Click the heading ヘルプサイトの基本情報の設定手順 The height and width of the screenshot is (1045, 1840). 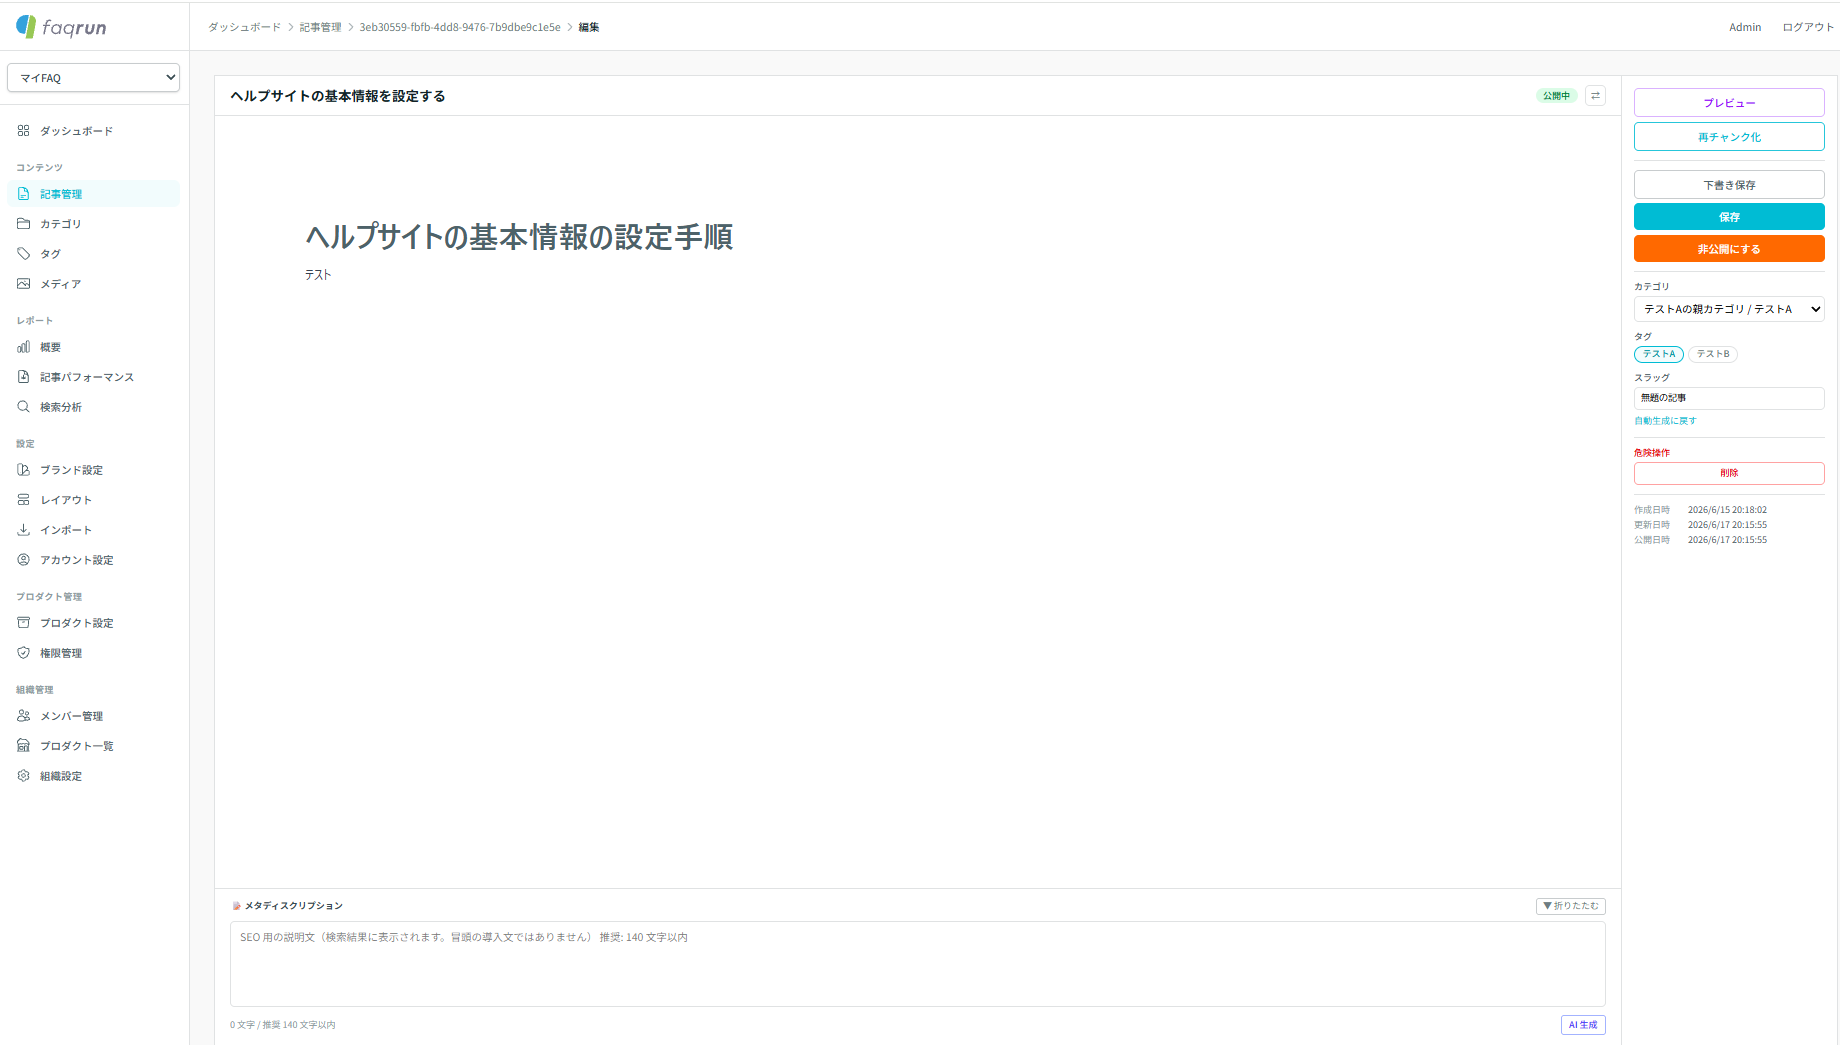coord(519,237)
